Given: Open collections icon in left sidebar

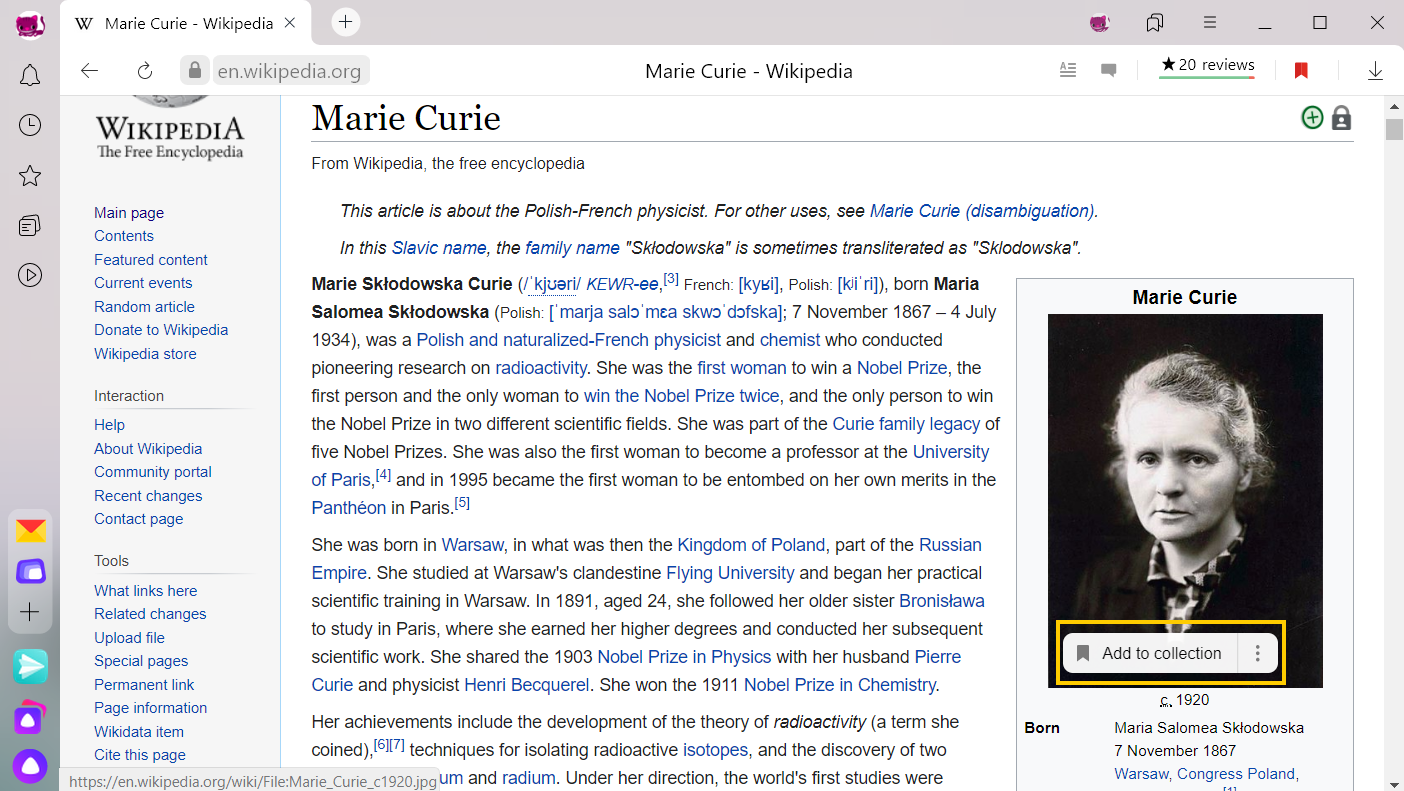Looking at the screenshot, I should (30, 225).
